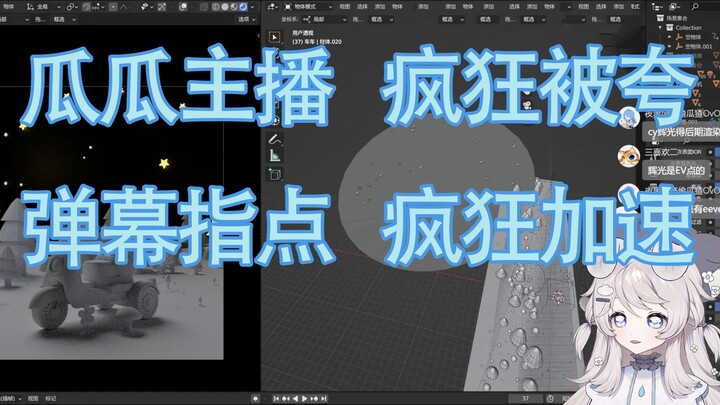The height and width of the screenshot is (405, 720).
Task: Open the snapping options increment icon
Action: pyautogui.click(x=98, y=7)
